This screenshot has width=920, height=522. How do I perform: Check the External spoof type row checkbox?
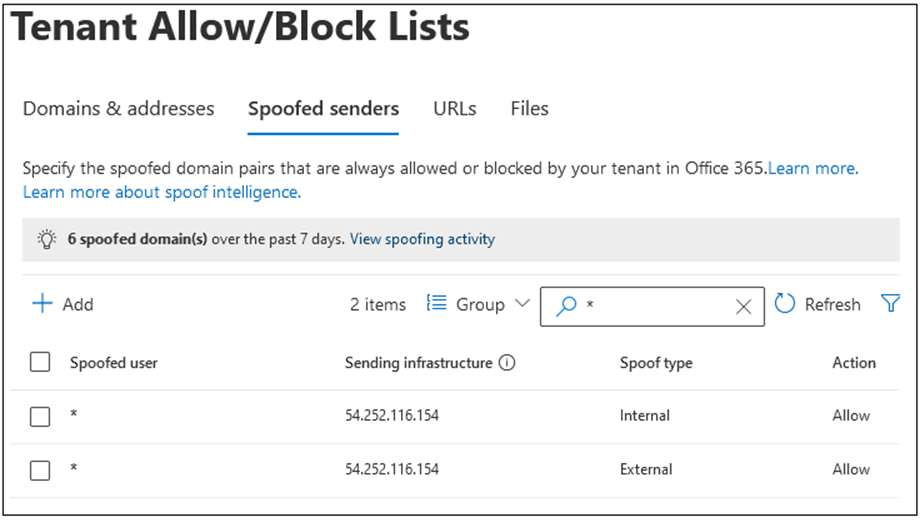click(x=40, y=470)
